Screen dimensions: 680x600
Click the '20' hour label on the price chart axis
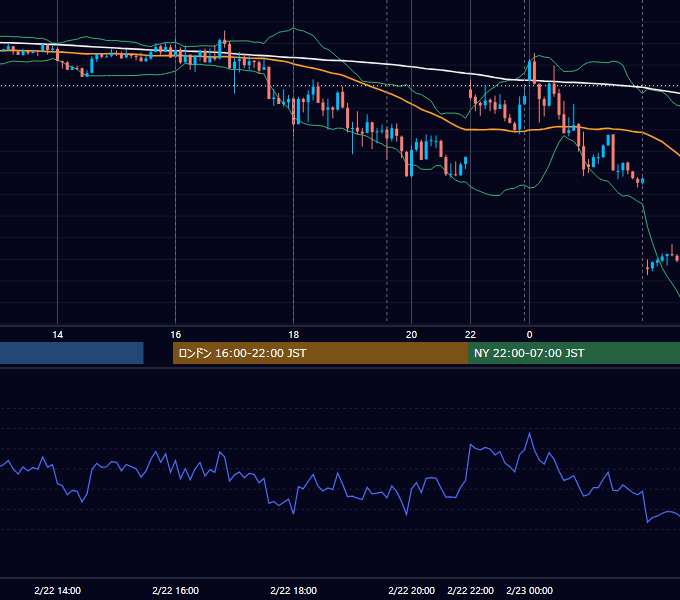pos(412,335)
